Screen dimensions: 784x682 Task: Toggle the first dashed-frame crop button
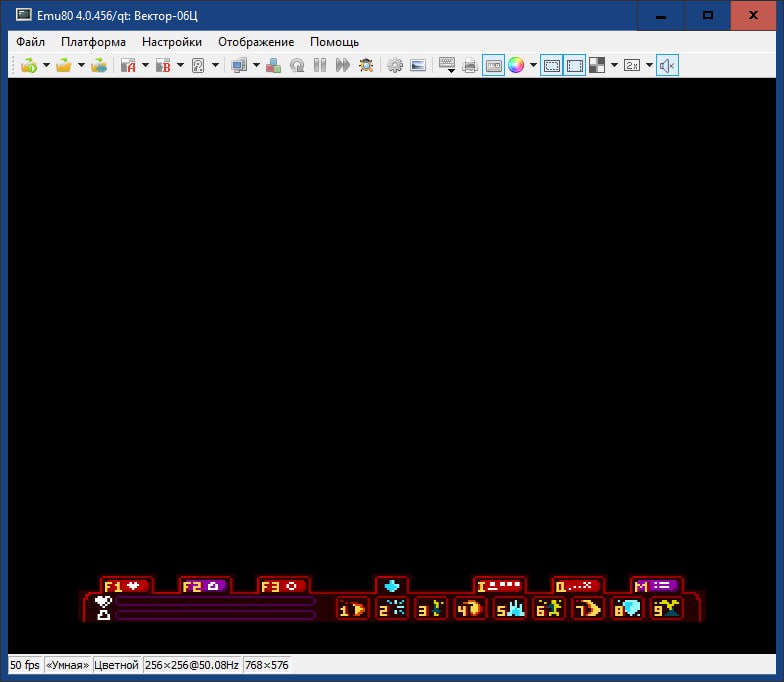coord(551,66)
